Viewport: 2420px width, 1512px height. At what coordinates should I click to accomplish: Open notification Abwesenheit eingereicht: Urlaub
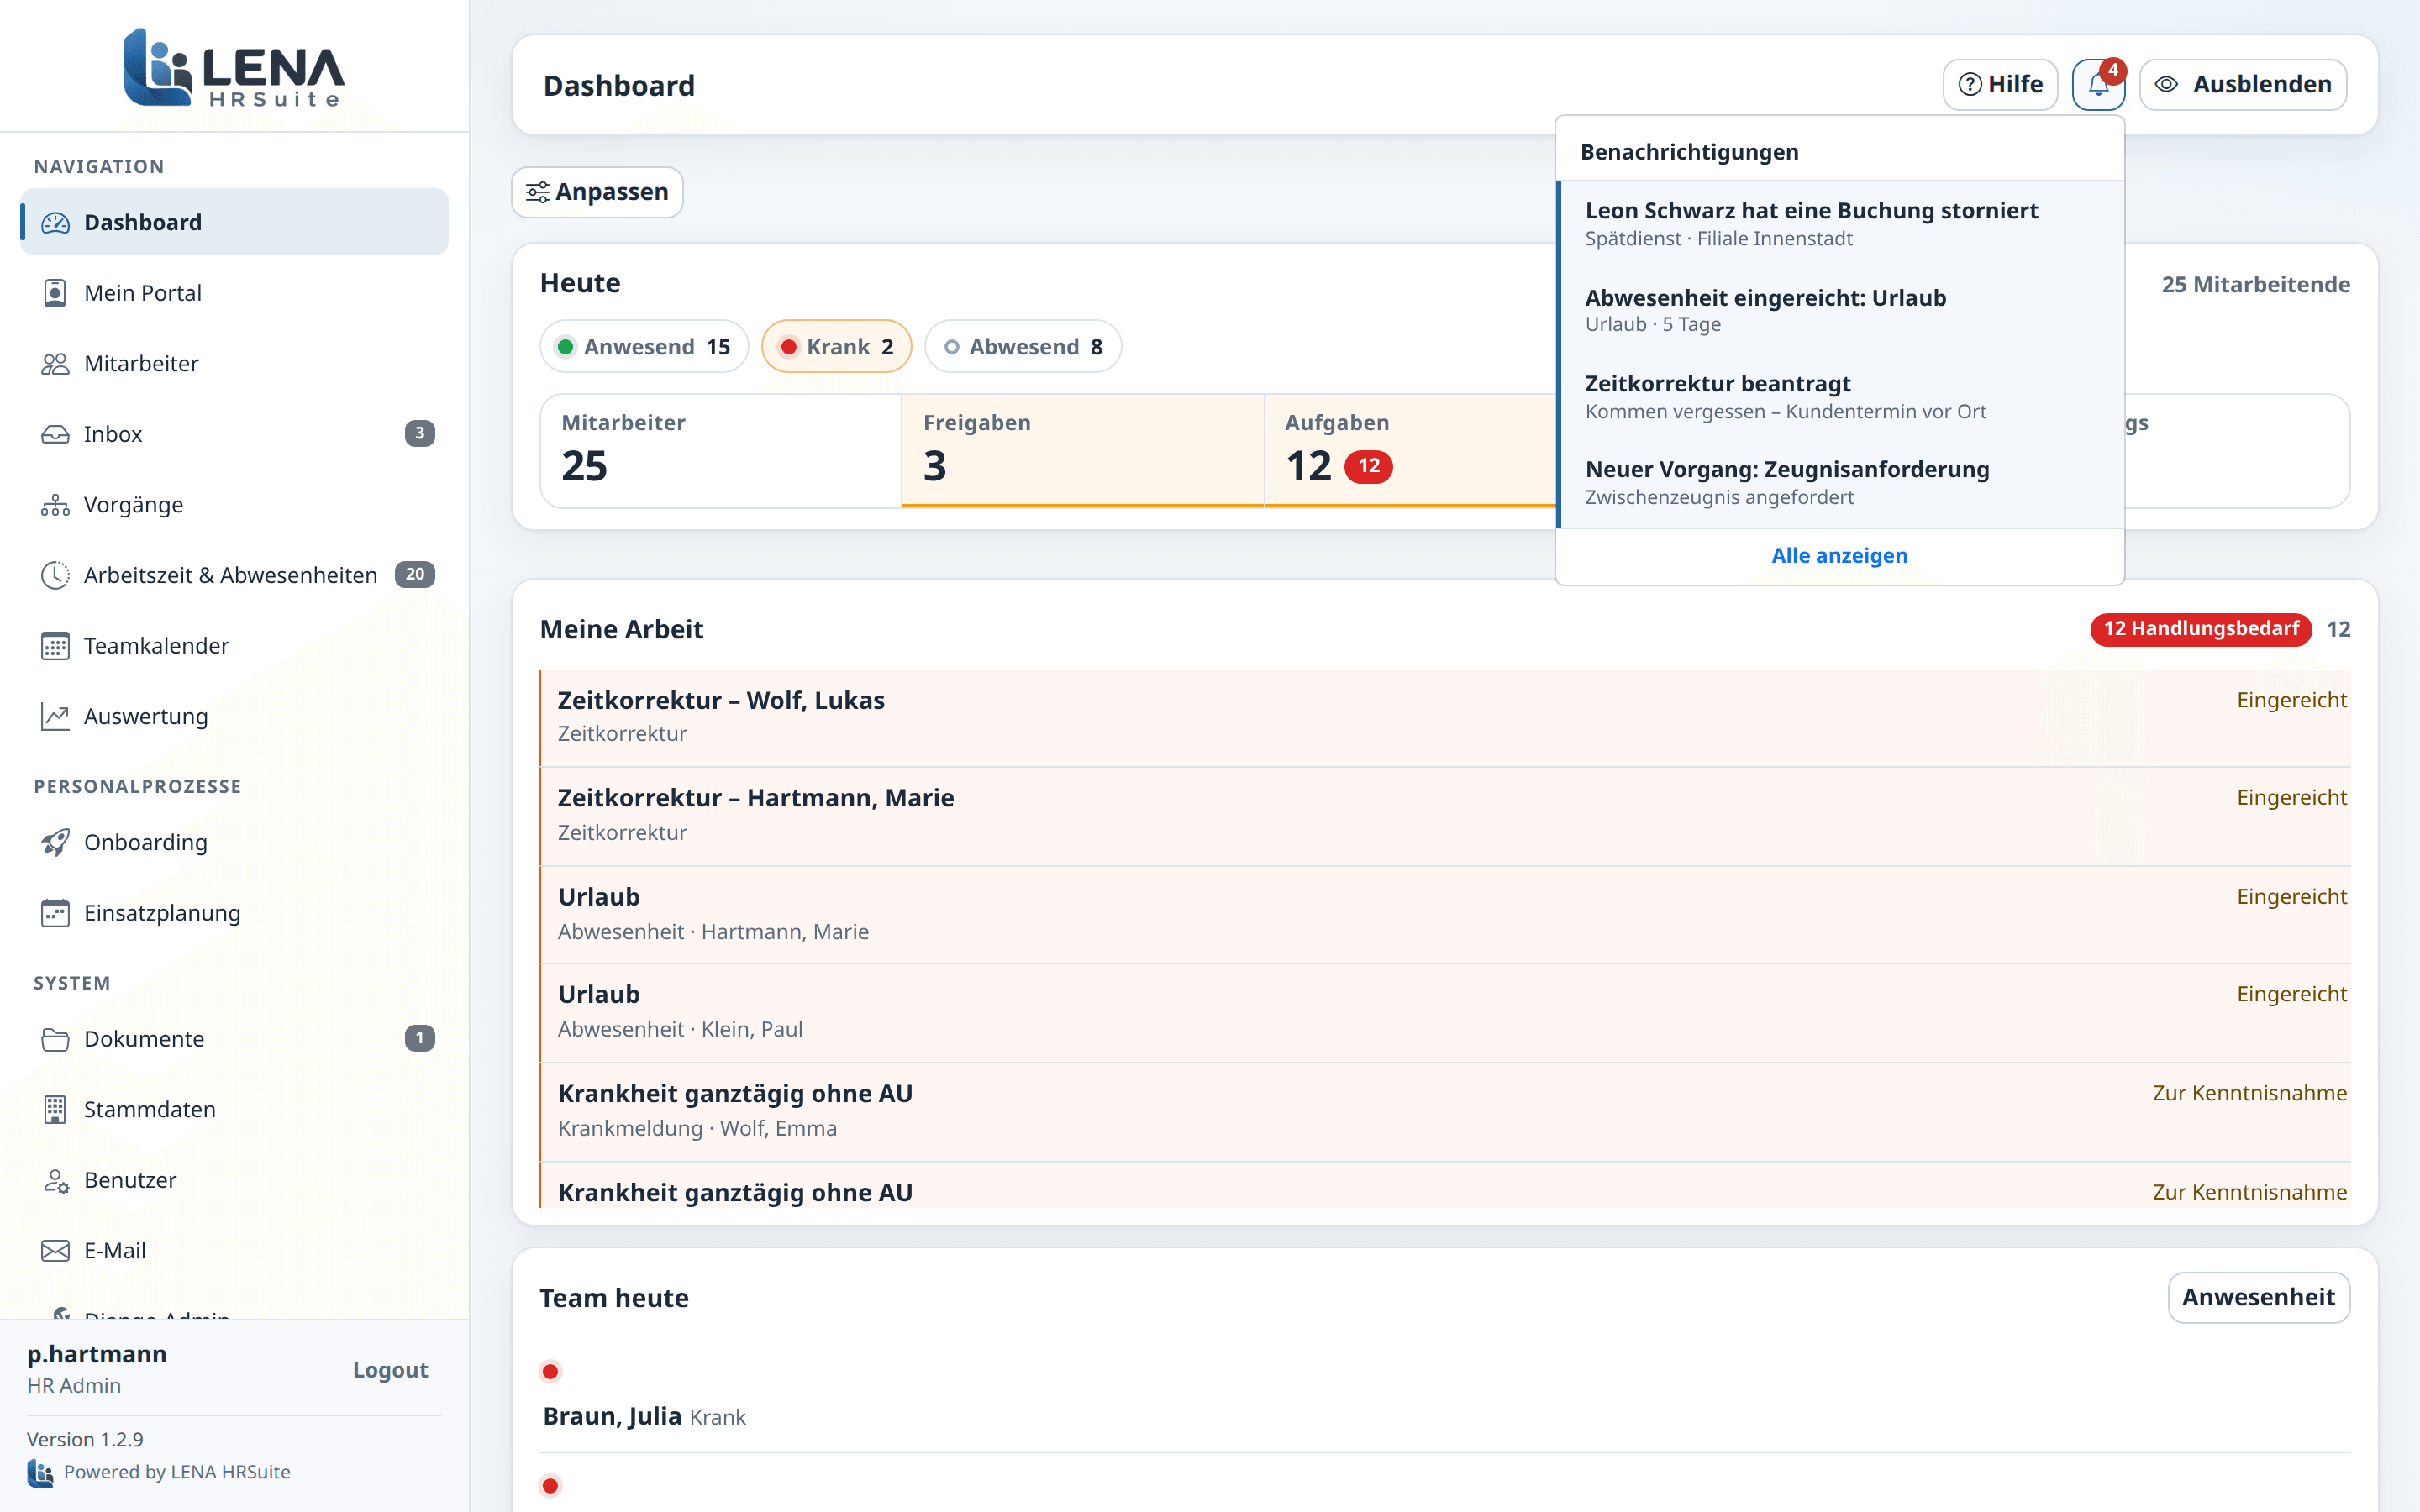(1840, 311)
